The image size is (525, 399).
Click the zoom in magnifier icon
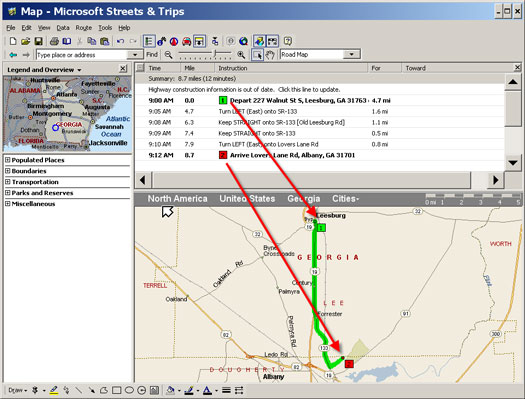click(x=241, y=55)
